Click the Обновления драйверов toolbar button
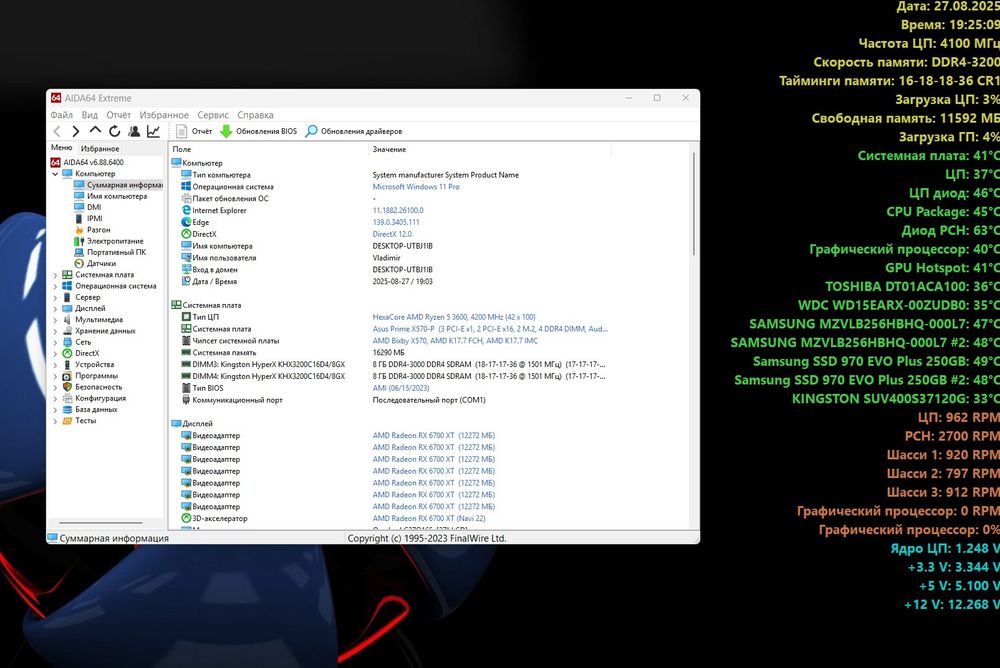1000x668 pixels. click(x=354, y=131)
